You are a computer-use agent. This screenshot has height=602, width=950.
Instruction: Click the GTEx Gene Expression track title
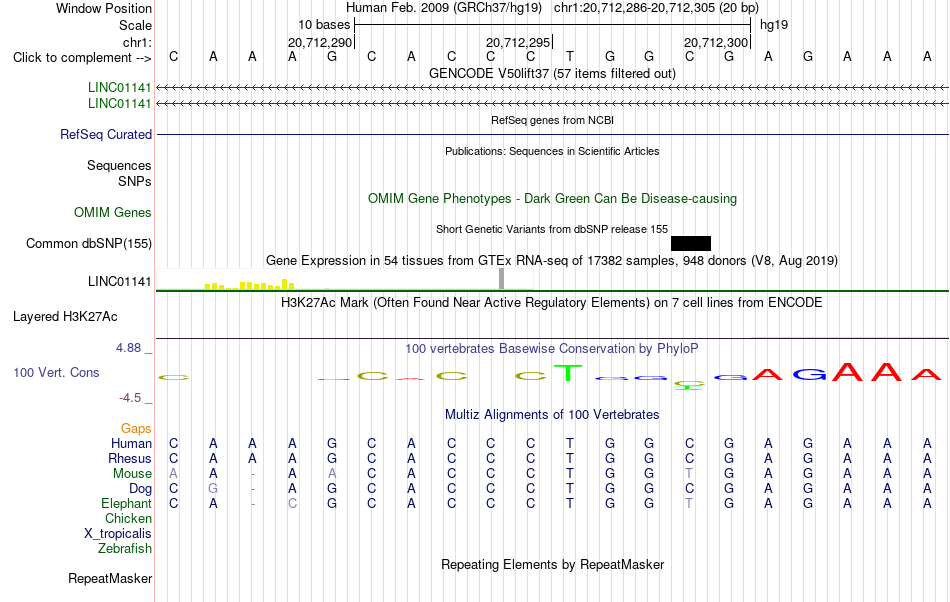pyautogui.click(x=552, y=260)
